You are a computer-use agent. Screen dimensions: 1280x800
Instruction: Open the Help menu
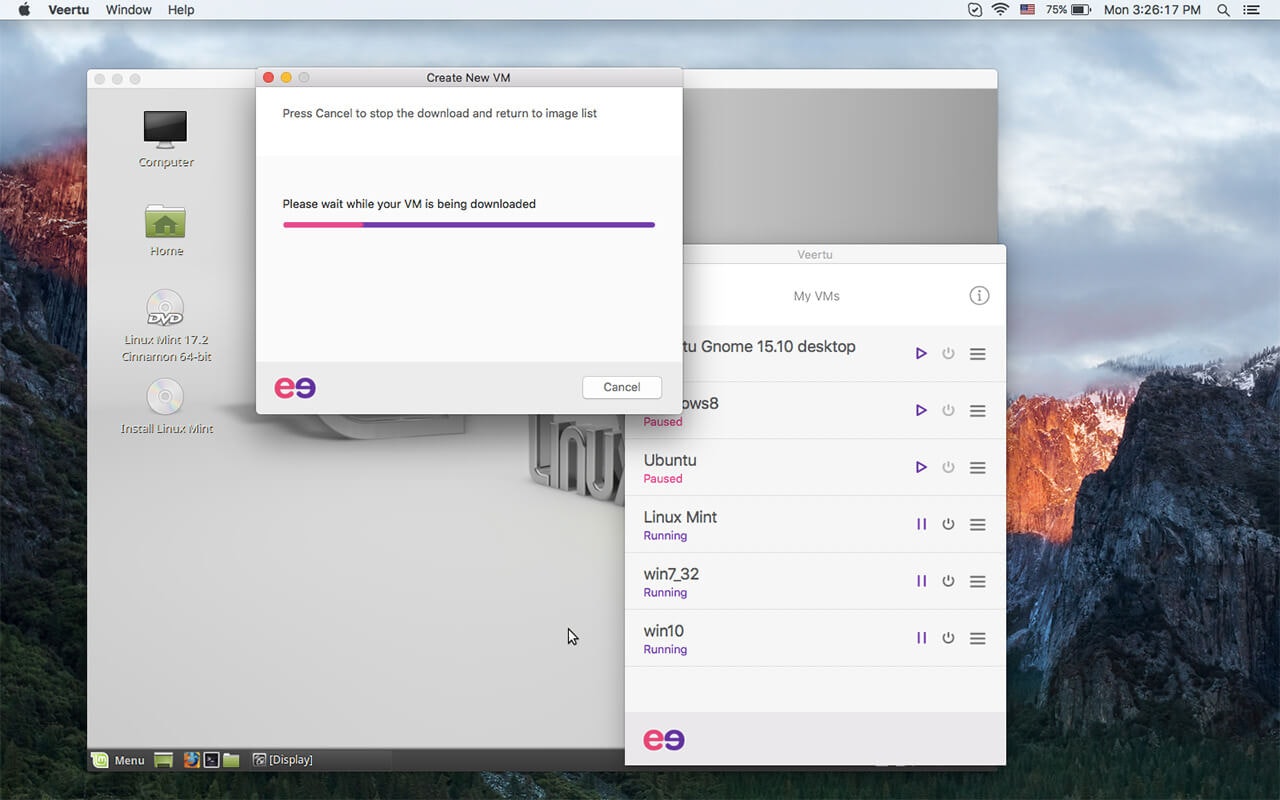point(181,10)
